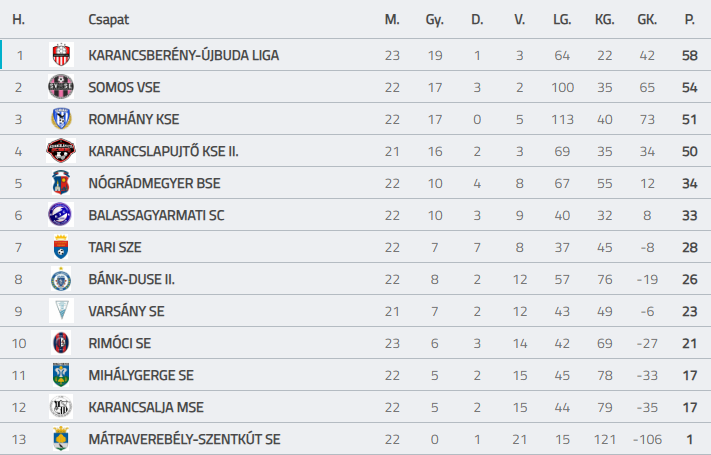The width and height of the screenshot is (711, 455).
Task: Click the Somos VSE team logo
Action: [x=61, y=87]
